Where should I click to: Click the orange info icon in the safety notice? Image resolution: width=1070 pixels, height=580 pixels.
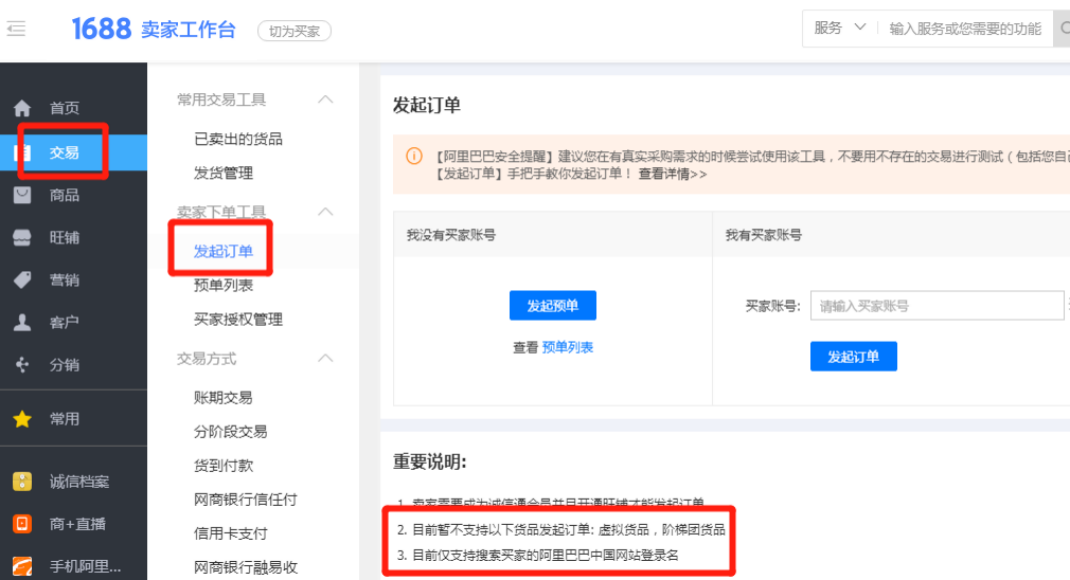point(414,156)
